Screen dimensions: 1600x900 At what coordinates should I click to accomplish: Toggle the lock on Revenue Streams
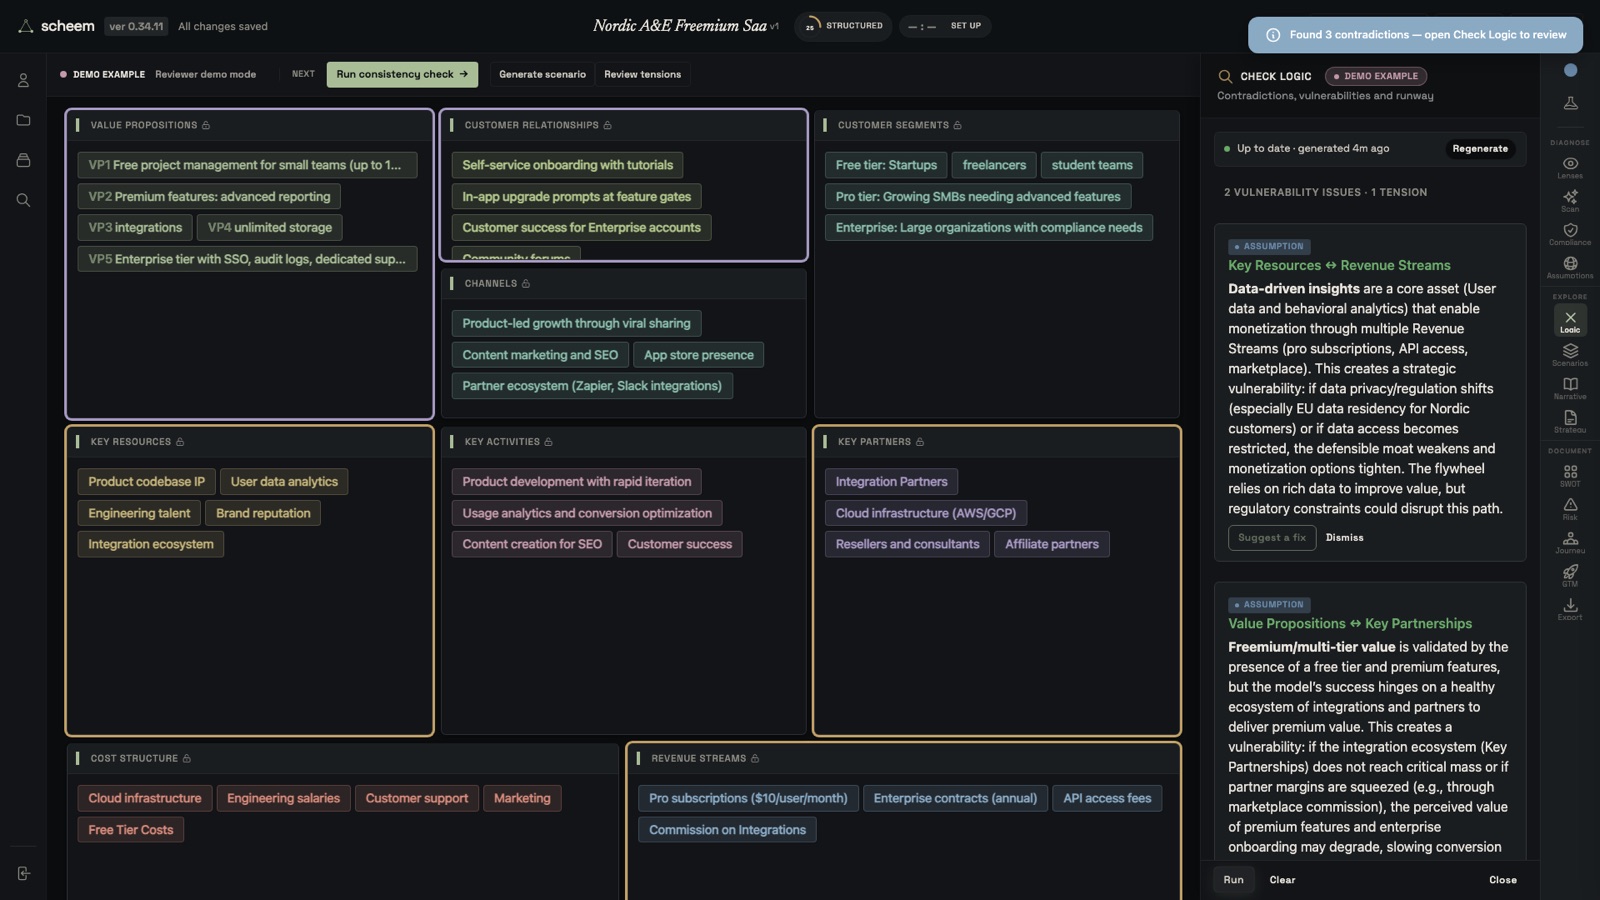click(x=755, y=759)
